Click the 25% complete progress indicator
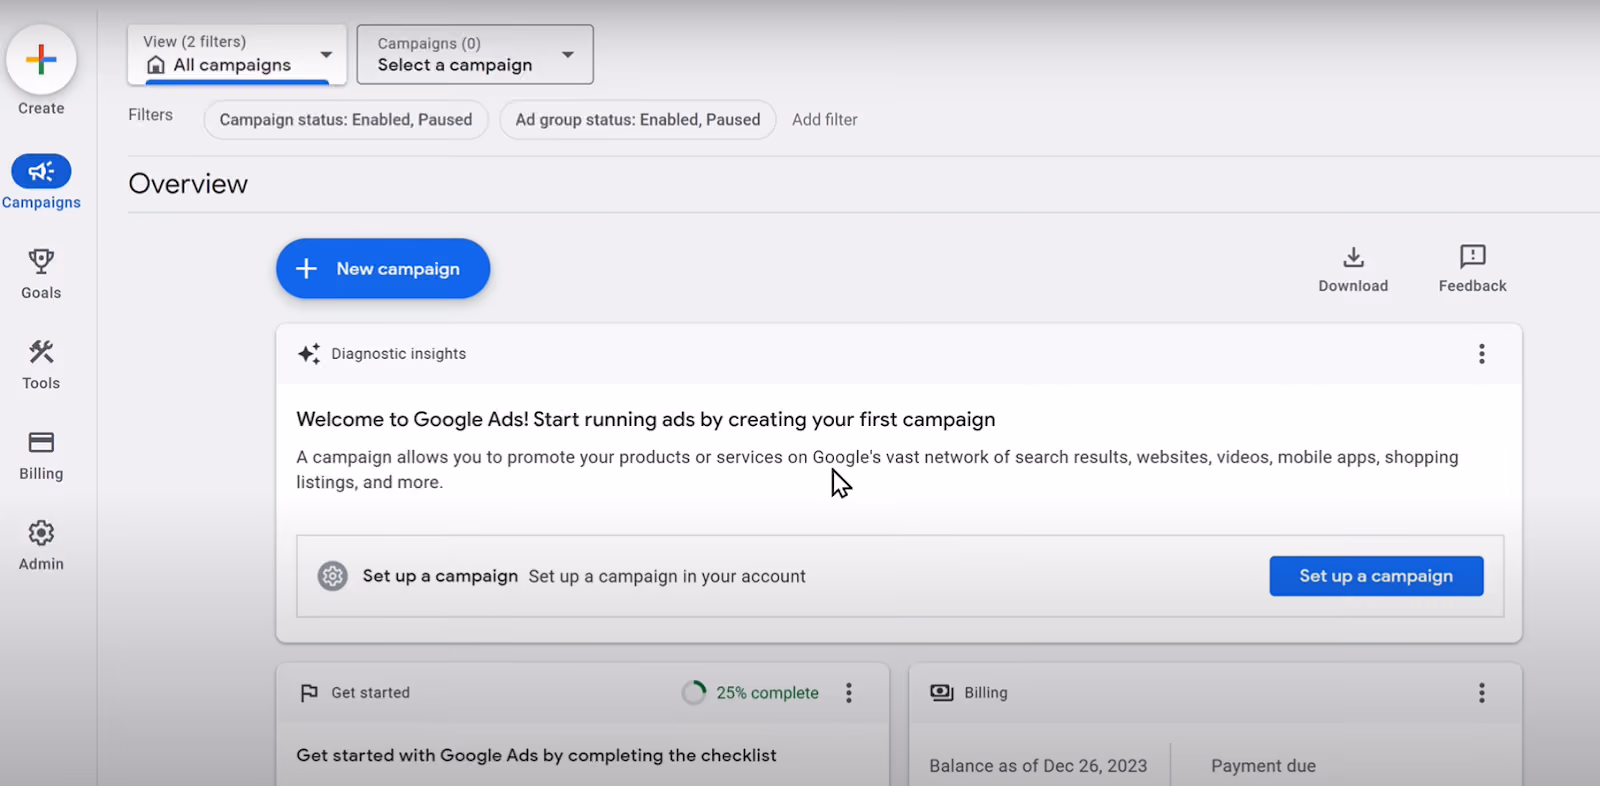 pyautogui.click(x=751, y=693)
